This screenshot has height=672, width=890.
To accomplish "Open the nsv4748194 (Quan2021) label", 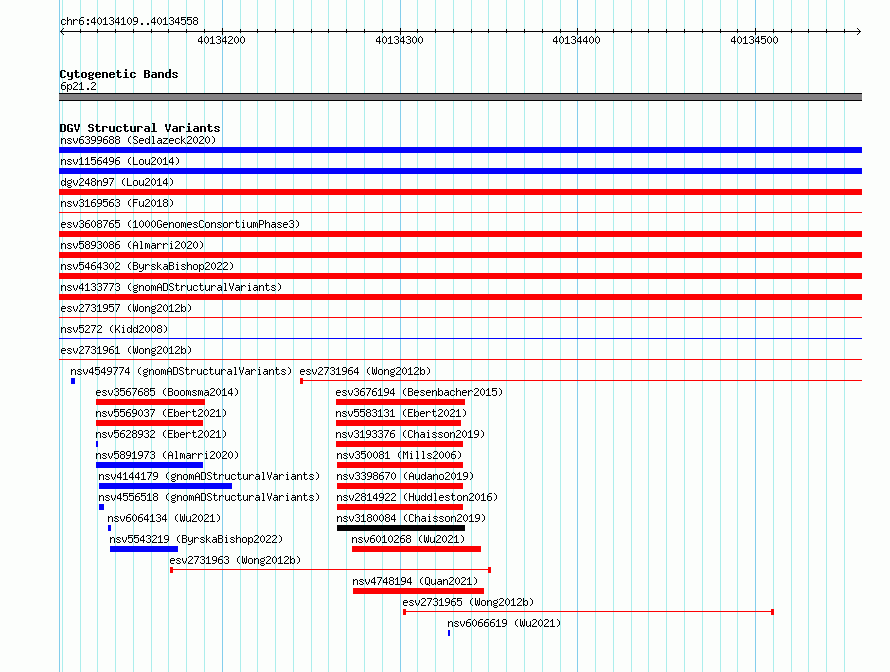I will coord(415,581).
